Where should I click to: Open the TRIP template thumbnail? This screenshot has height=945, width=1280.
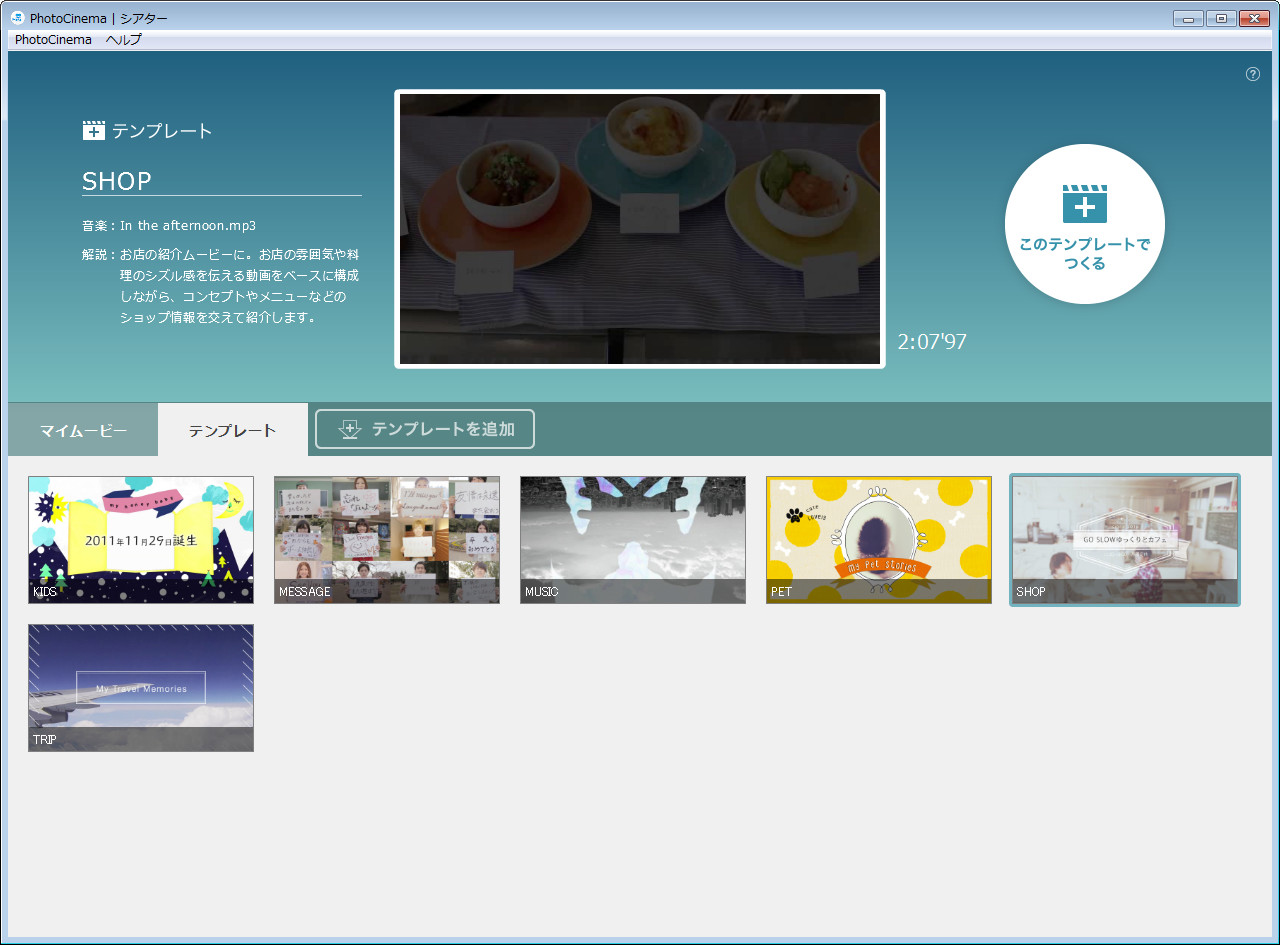(141, 688)
